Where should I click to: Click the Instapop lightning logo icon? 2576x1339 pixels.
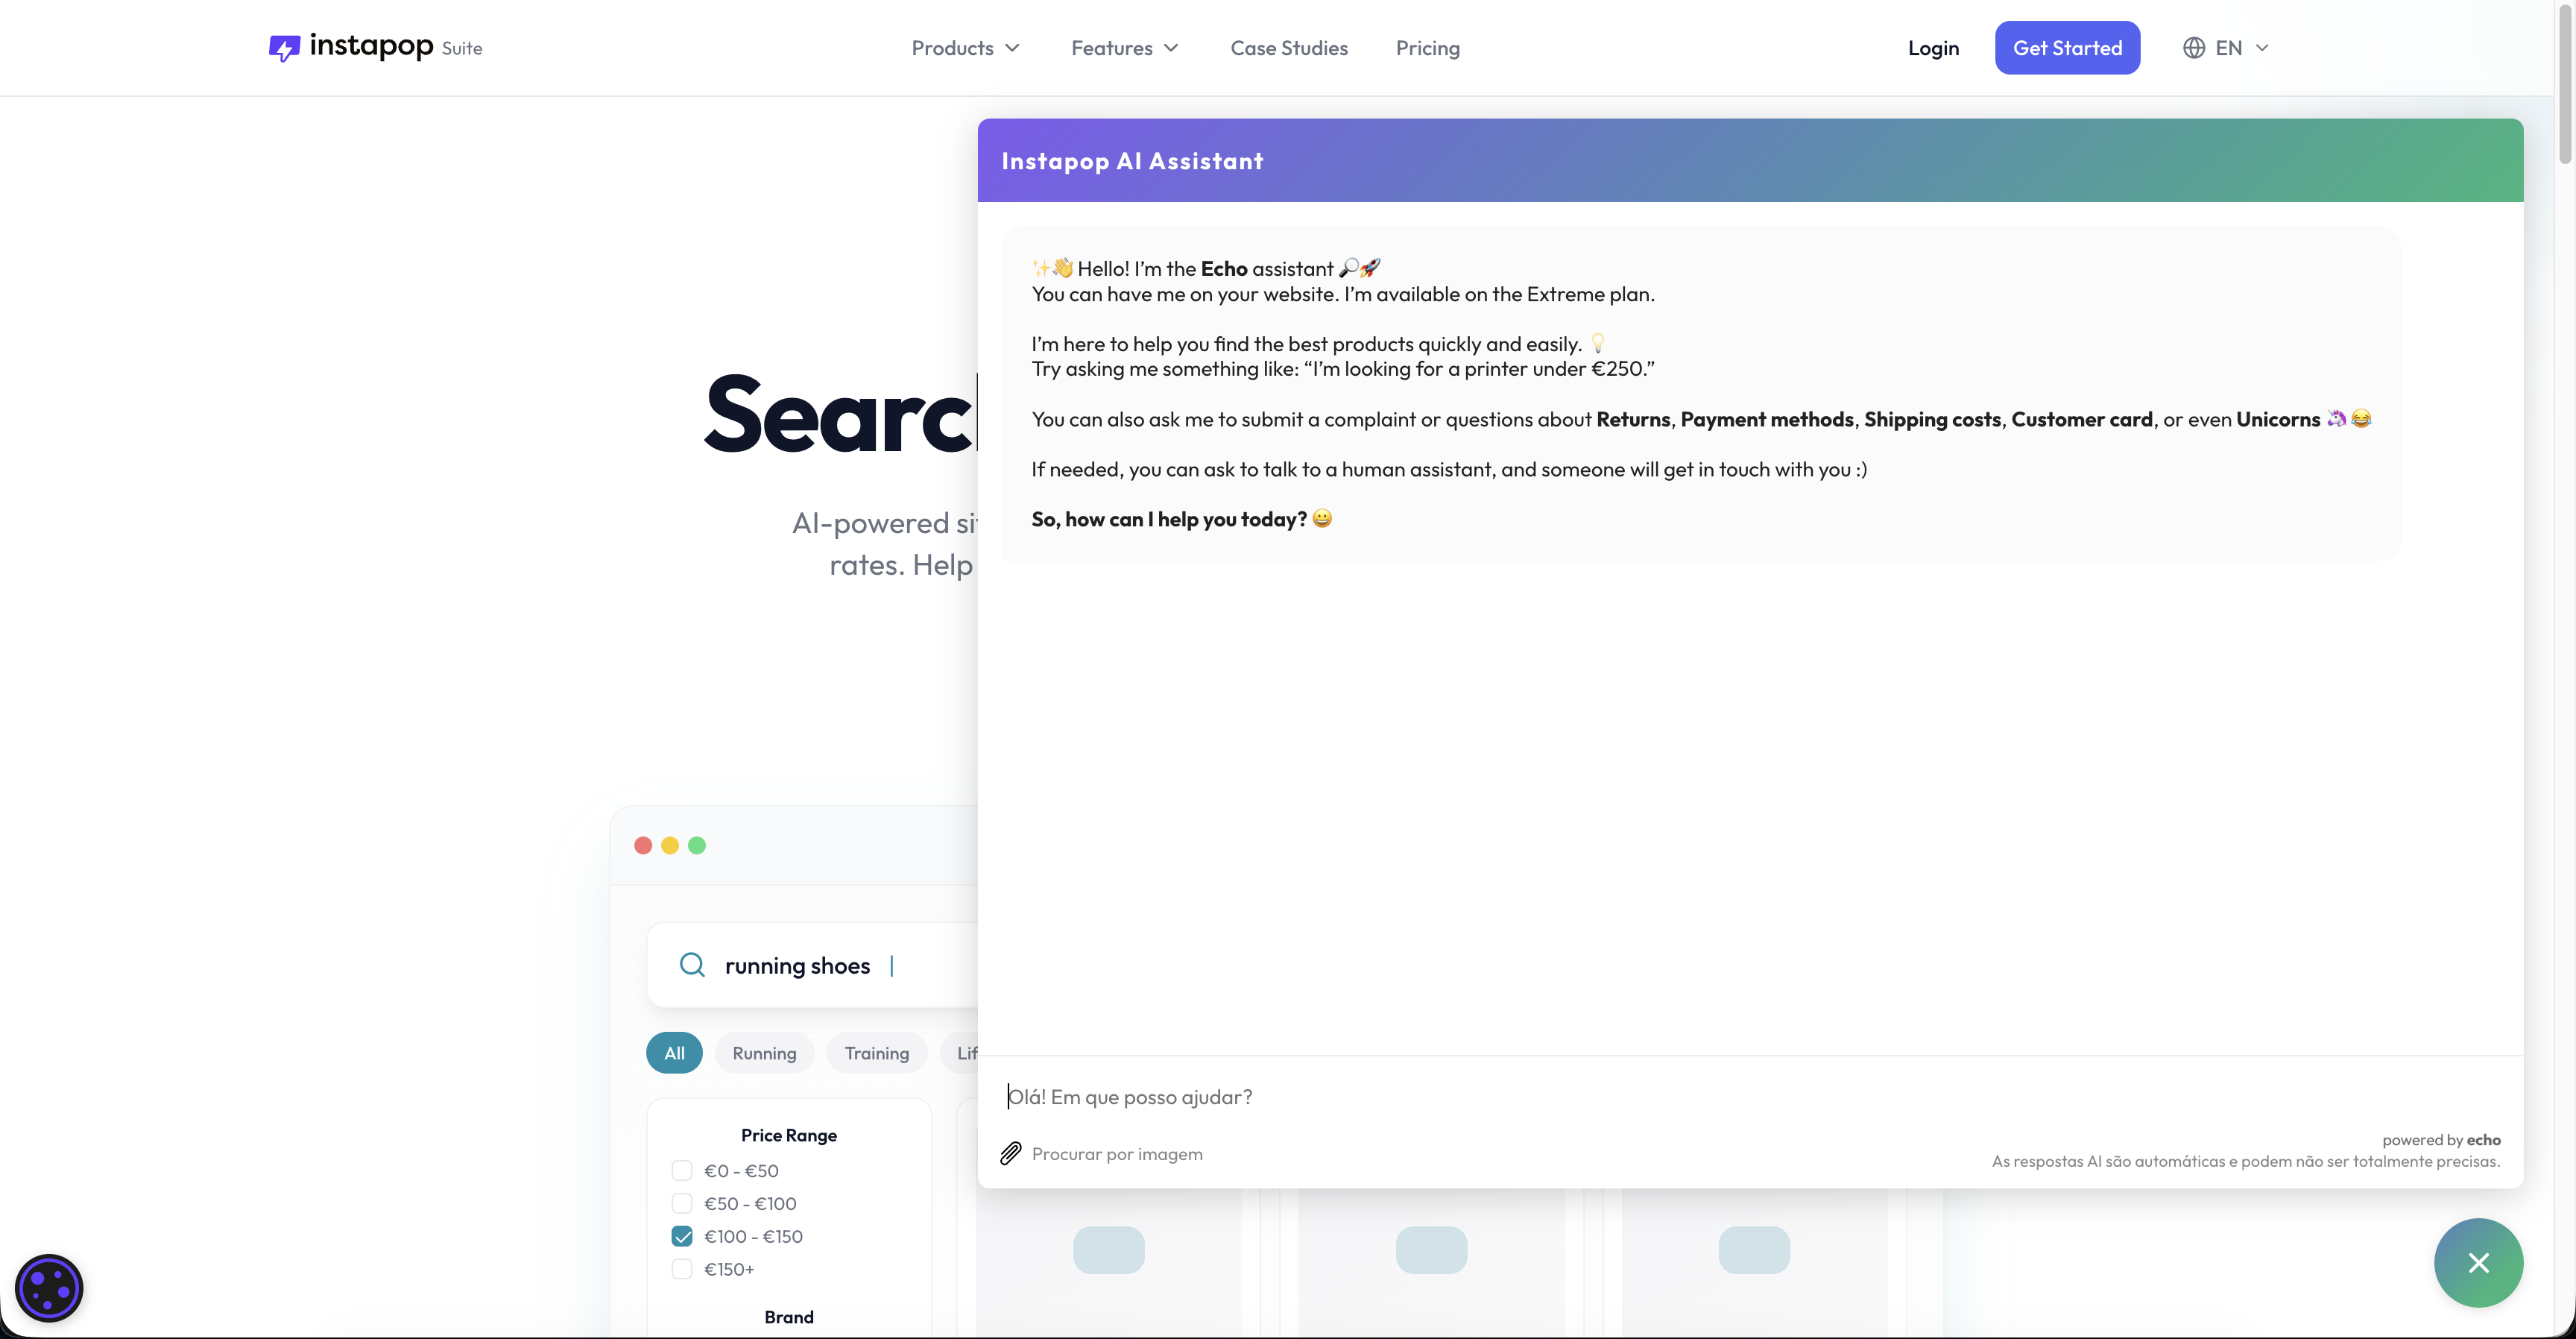pos(284,48)
